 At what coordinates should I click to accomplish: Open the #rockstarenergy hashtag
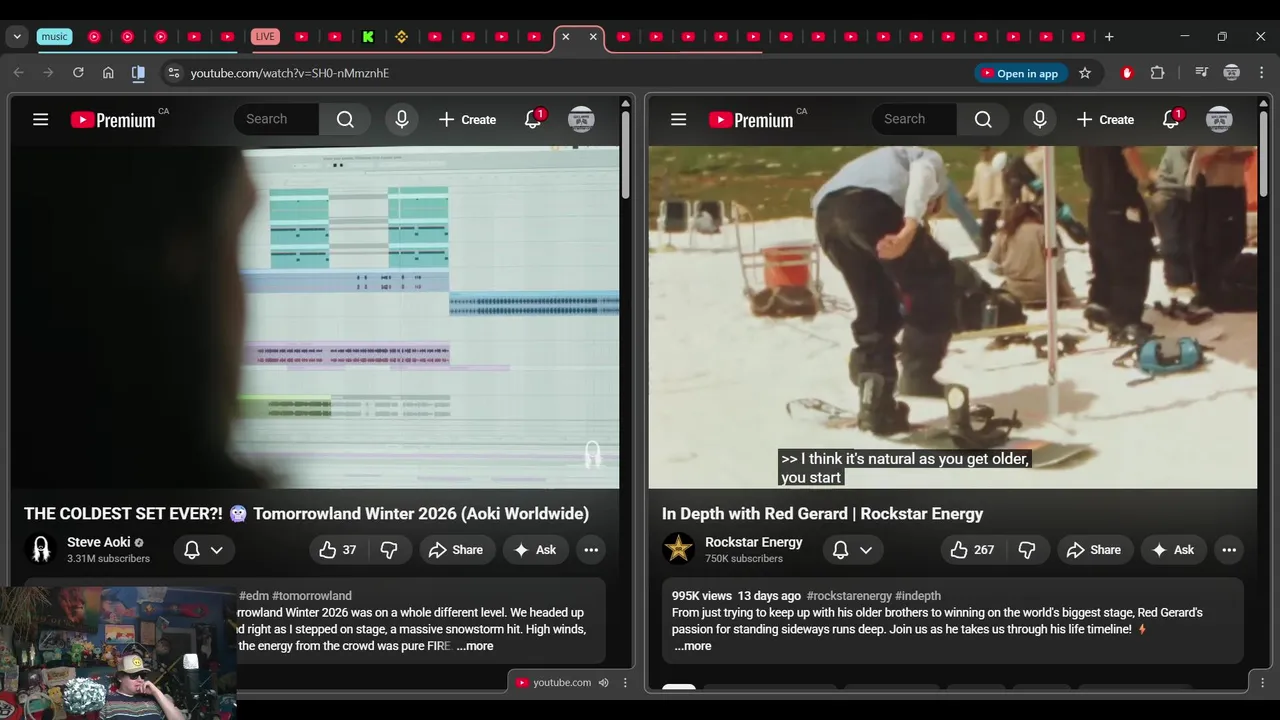849,596
